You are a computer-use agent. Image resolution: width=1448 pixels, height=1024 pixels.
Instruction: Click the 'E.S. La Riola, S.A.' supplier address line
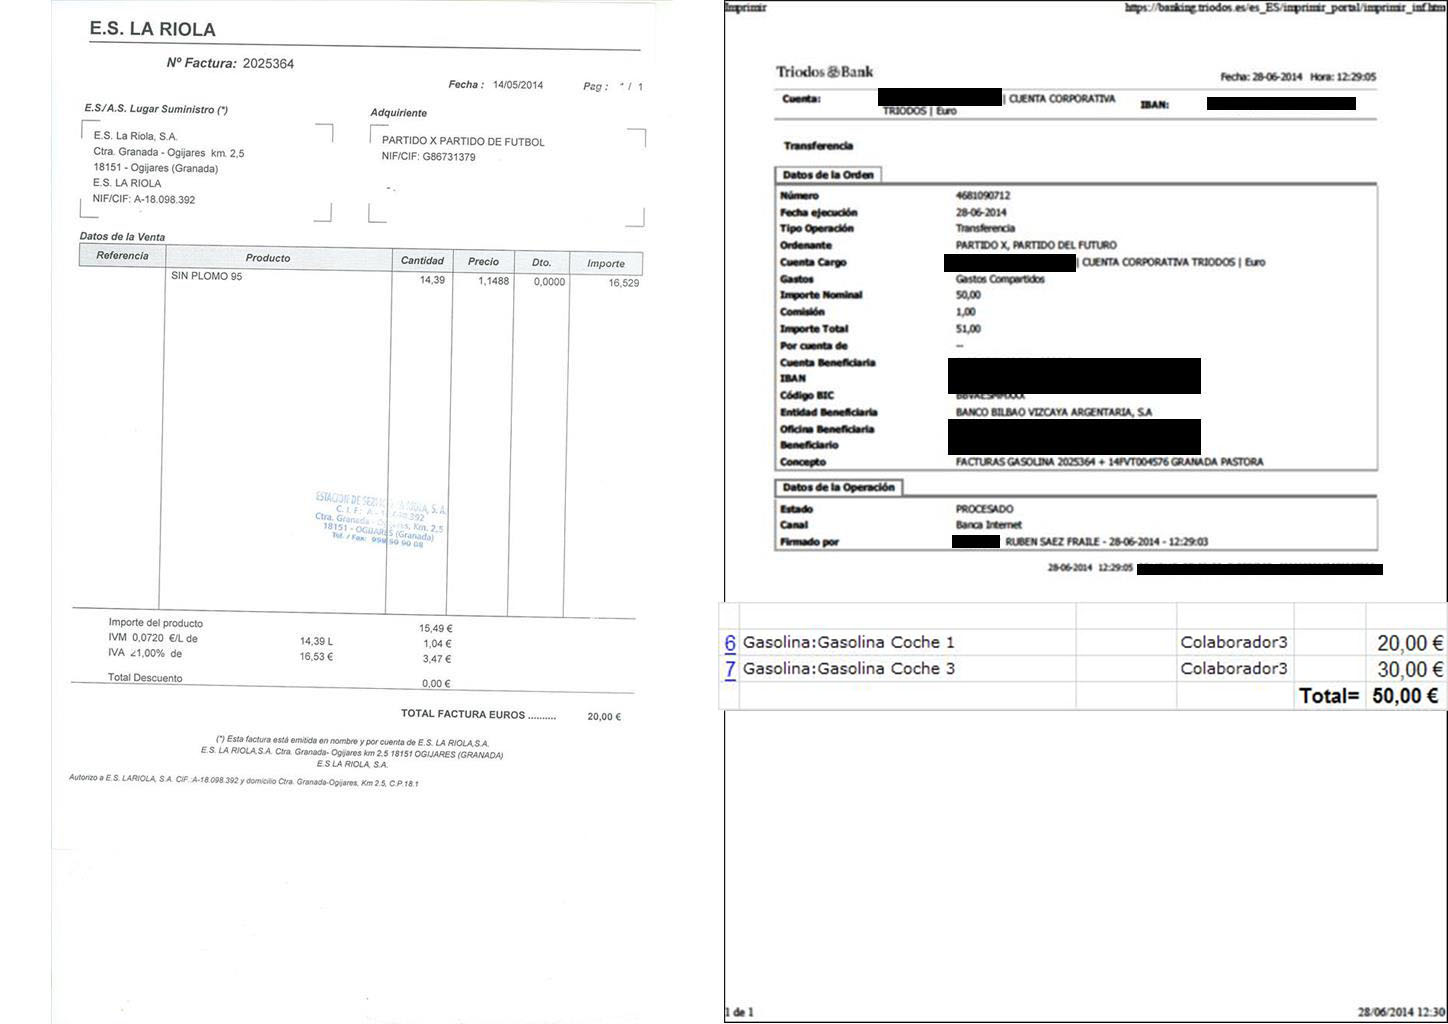tap(135, 135)
